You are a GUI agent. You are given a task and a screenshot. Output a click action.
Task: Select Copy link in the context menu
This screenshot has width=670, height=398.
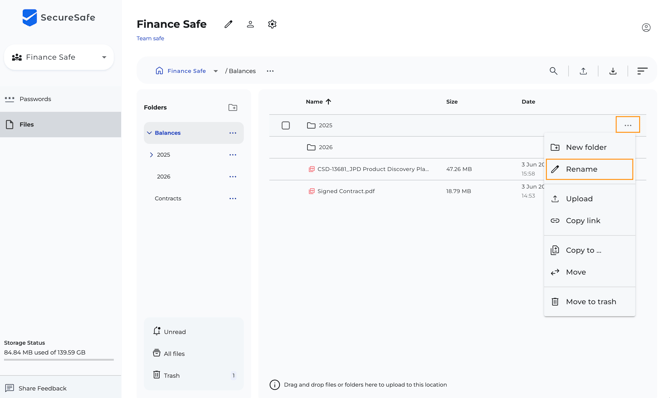pyautogui.click(x=589, y=221)
